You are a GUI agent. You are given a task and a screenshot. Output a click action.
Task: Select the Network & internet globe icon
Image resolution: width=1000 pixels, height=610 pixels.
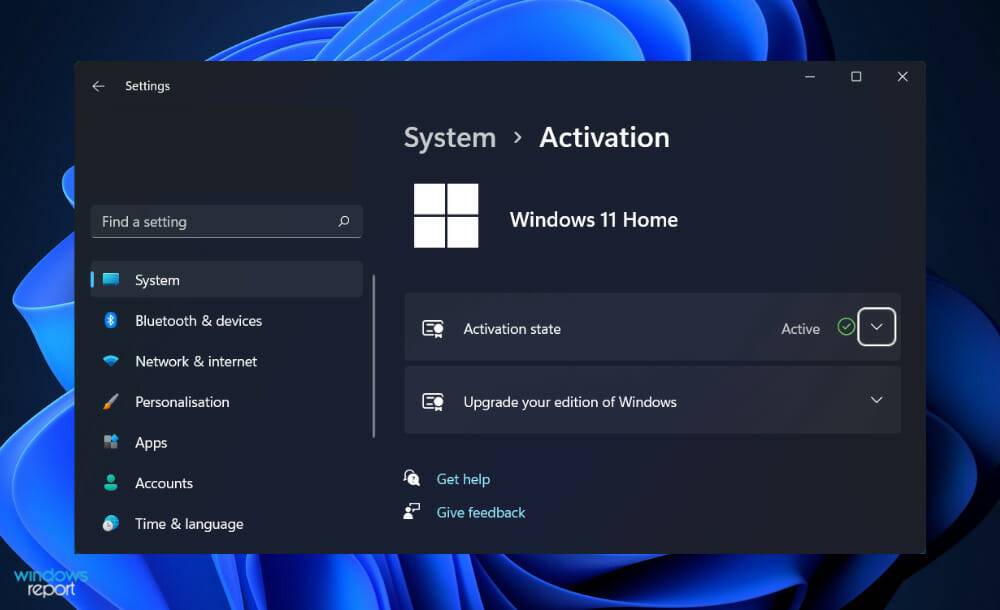point(112,361)
